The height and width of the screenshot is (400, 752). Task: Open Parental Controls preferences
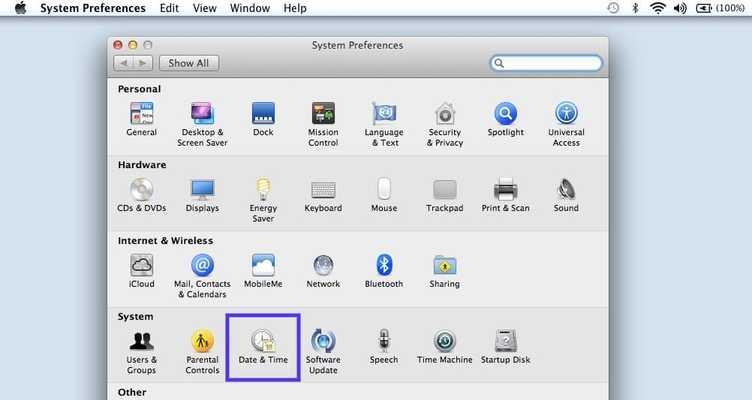[x=202, y=351]
